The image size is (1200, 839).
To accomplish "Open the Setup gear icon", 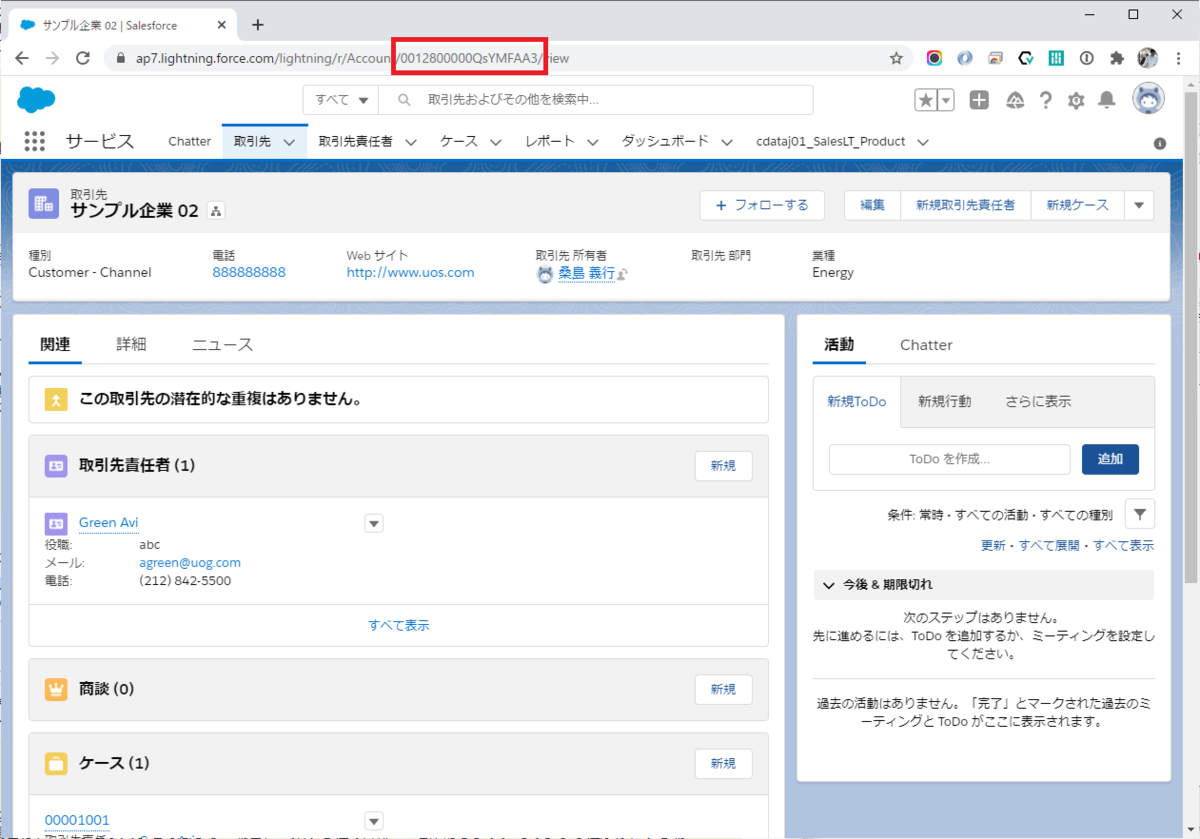I will [x=1076, y=100].
